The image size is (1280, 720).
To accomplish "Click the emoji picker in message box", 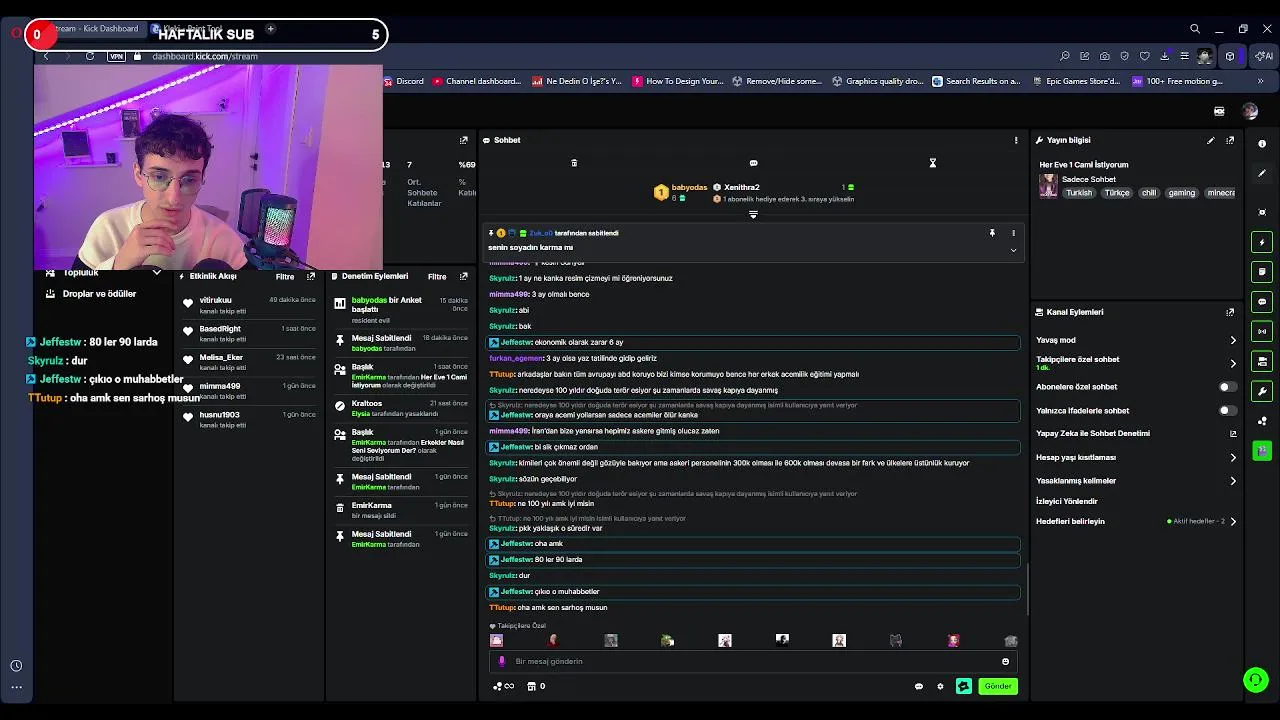I will [x=1005, y=661].
